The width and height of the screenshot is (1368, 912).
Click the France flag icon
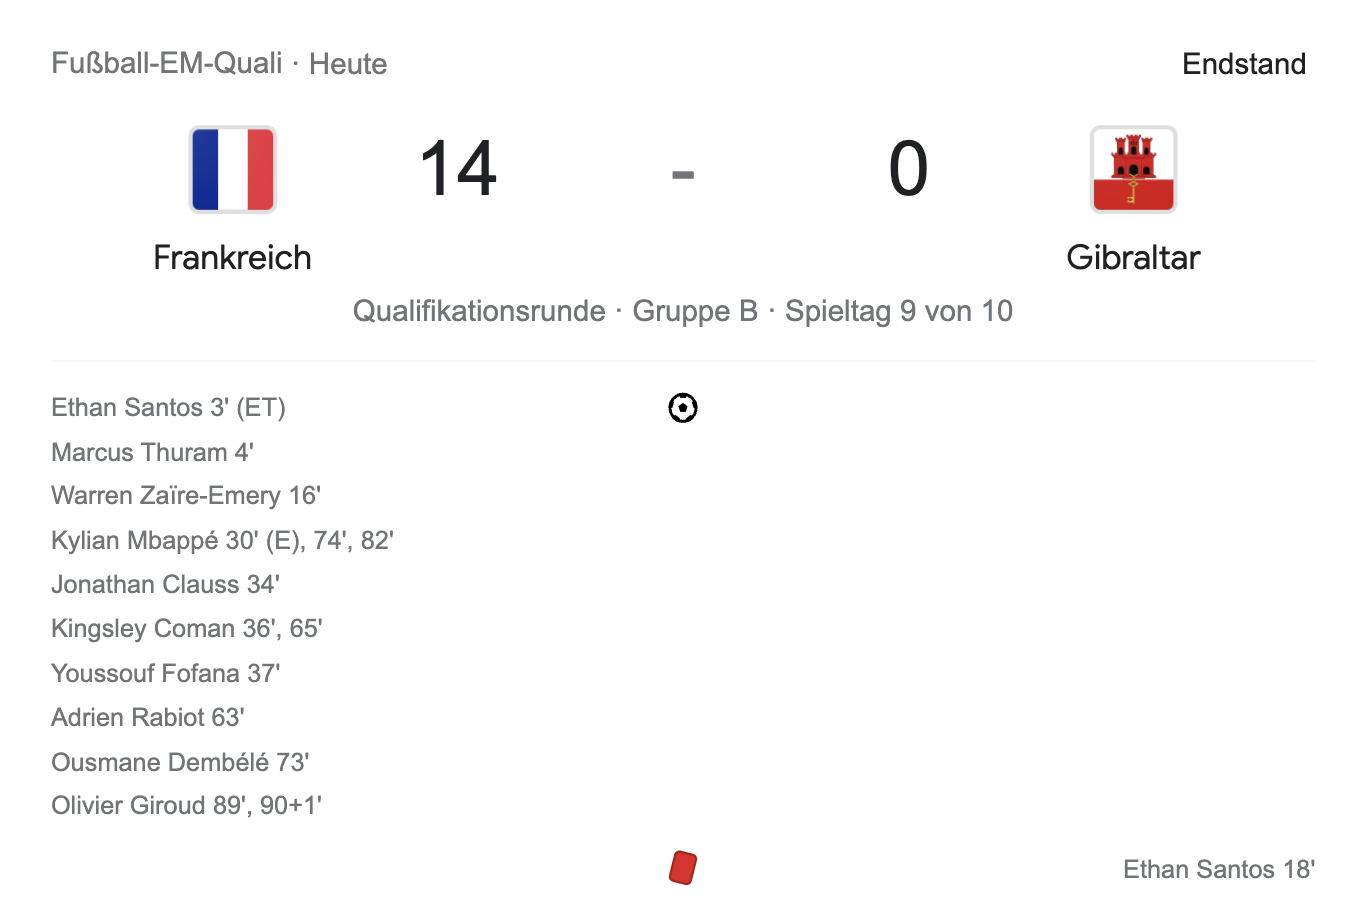pos(233,169)
